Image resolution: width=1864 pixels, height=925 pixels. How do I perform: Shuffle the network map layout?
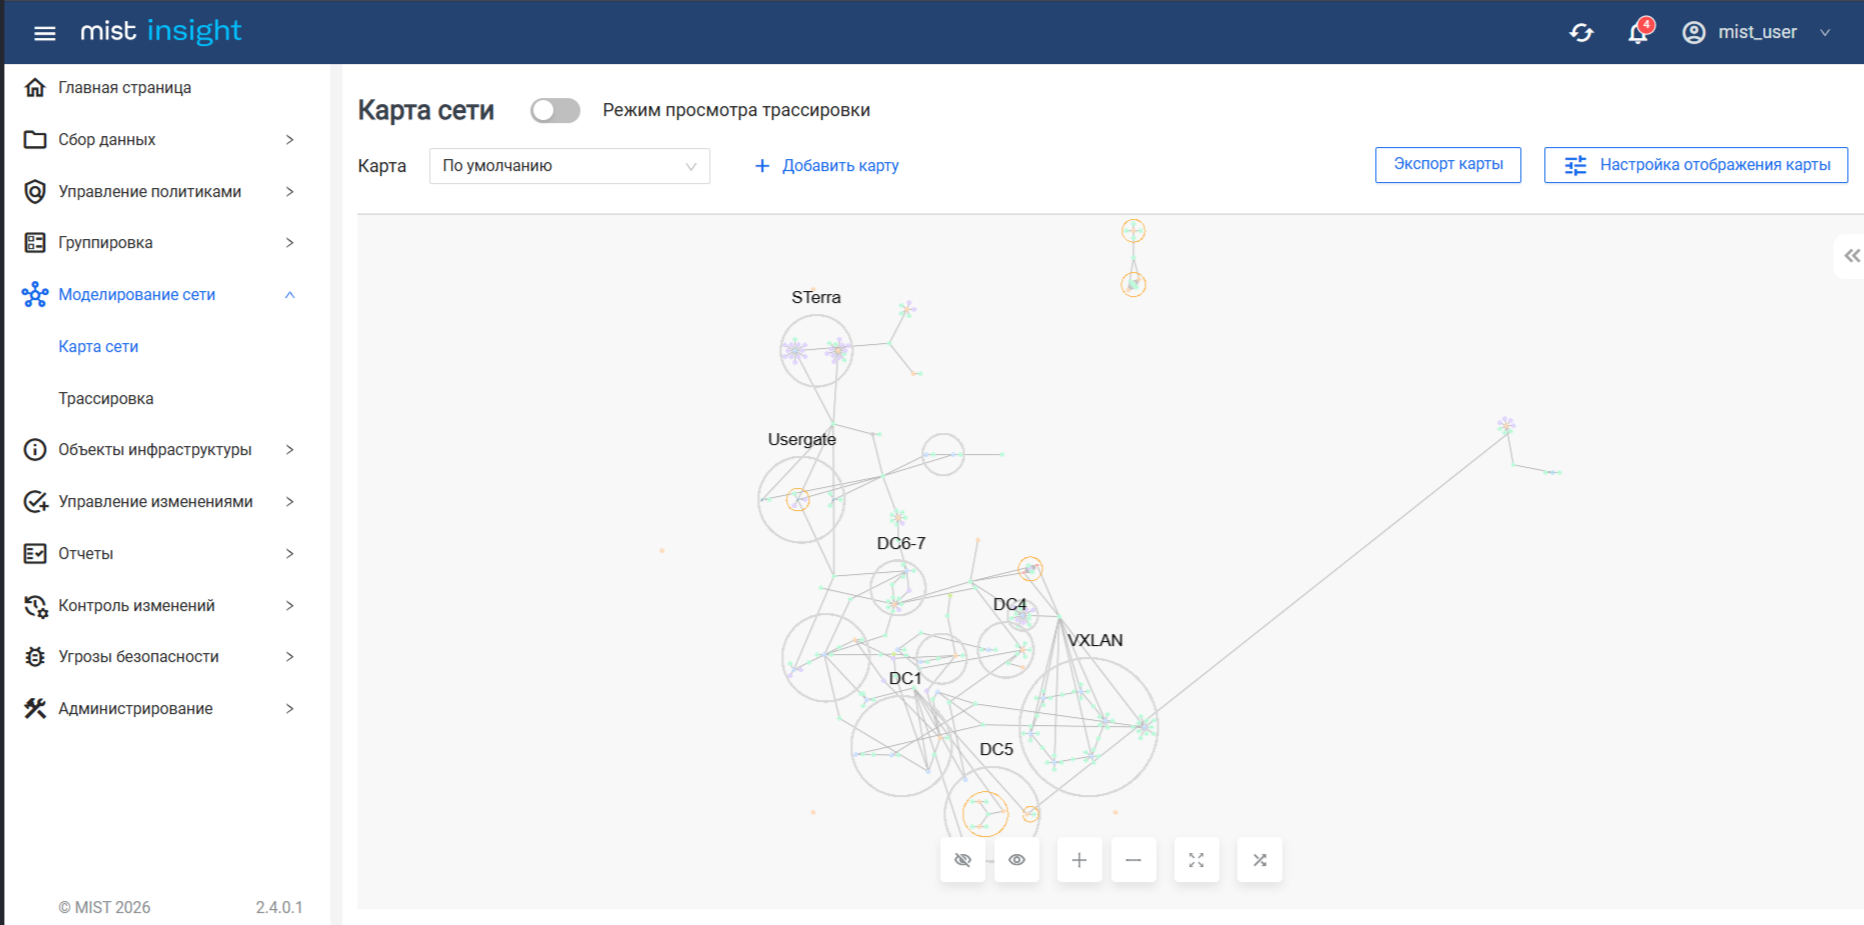point(1260,860)
